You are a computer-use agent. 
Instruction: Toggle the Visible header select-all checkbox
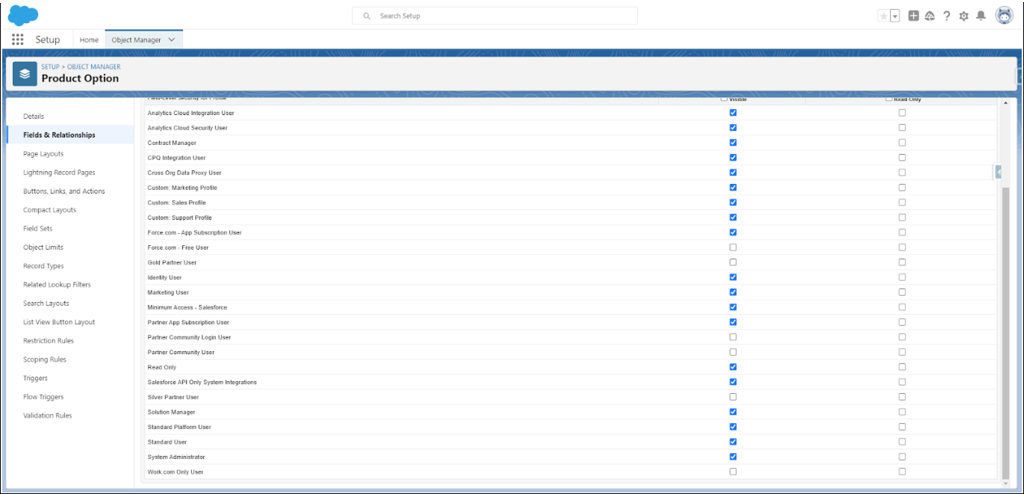[724, 99]
